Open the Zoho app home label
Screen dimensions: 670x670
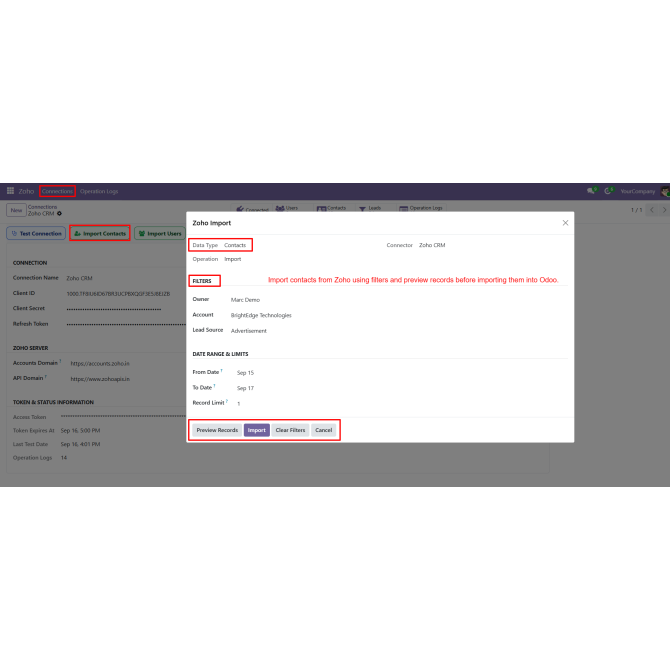26,191
